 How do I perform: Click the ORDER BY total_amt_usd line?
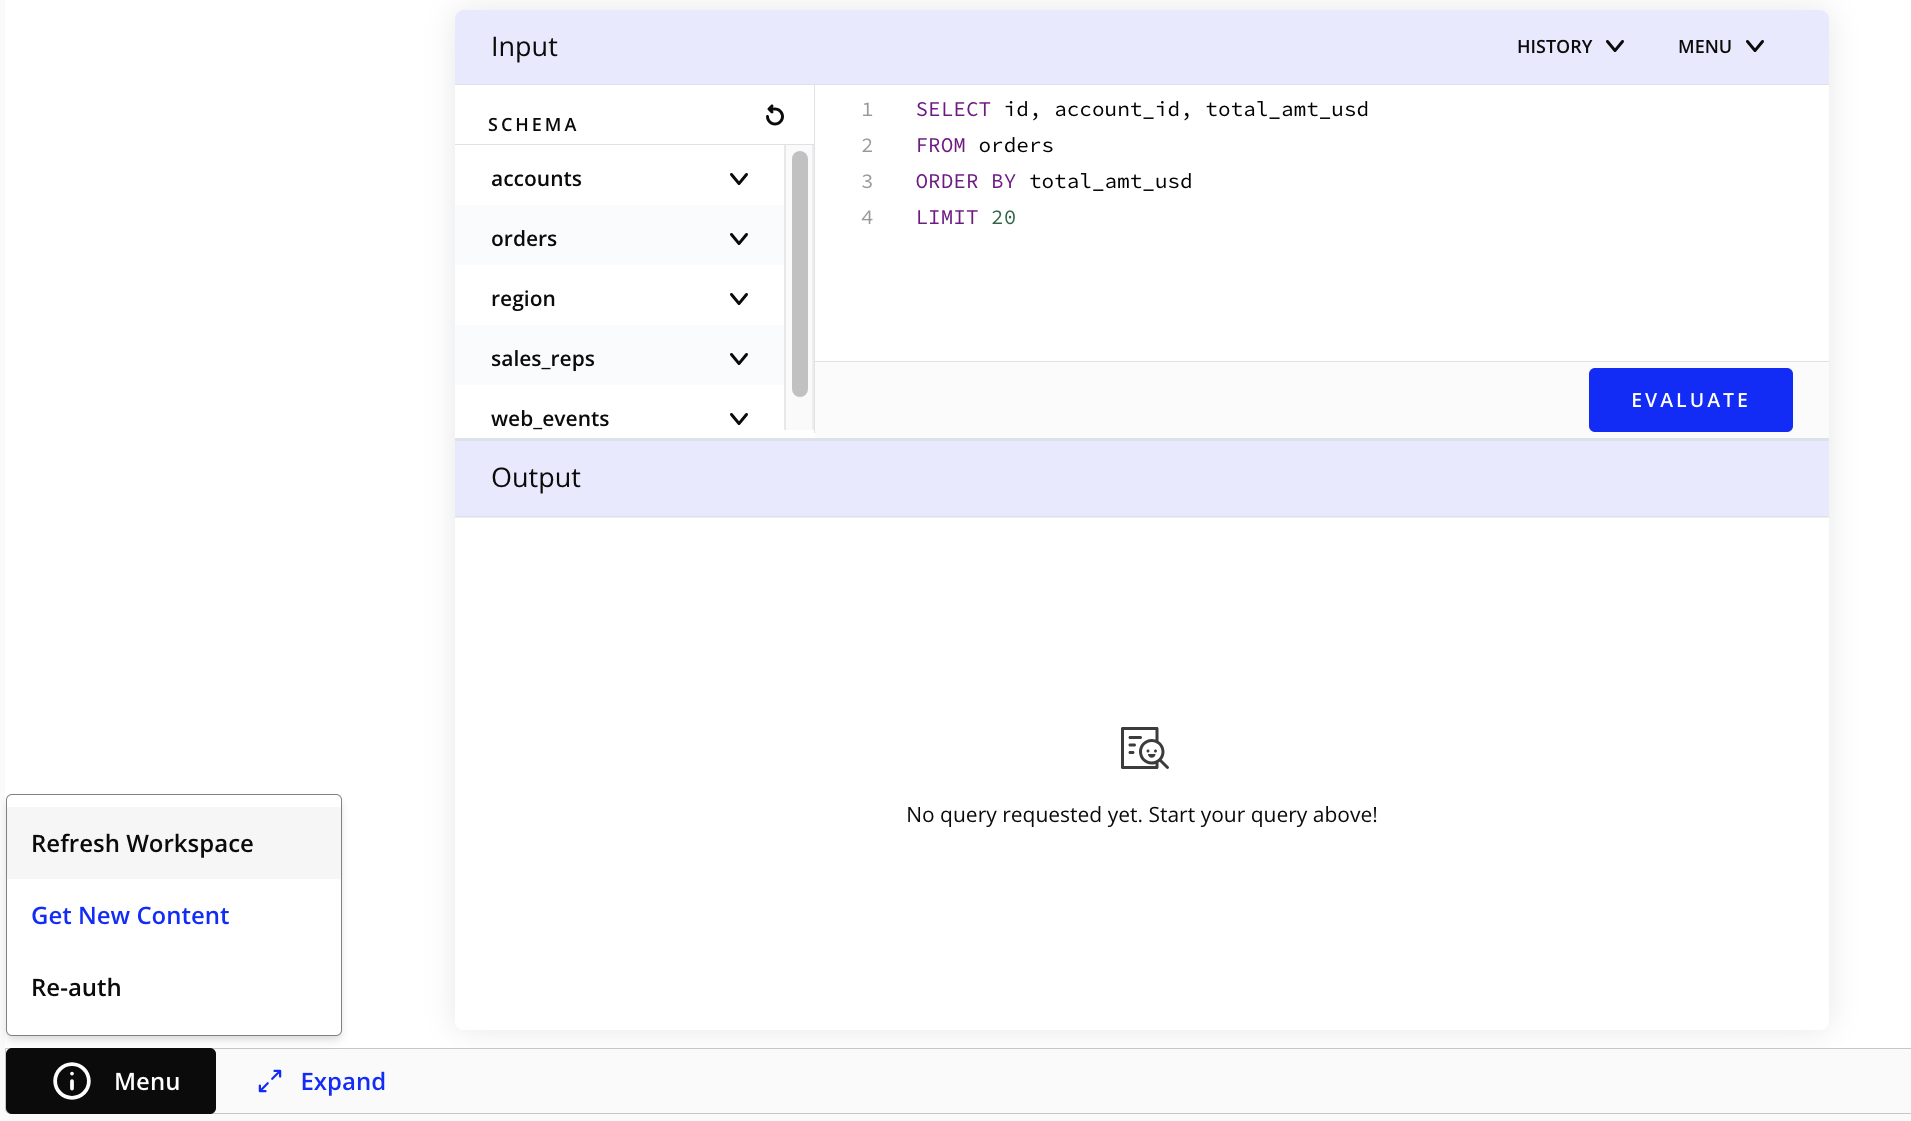[x=1054, y=181]
